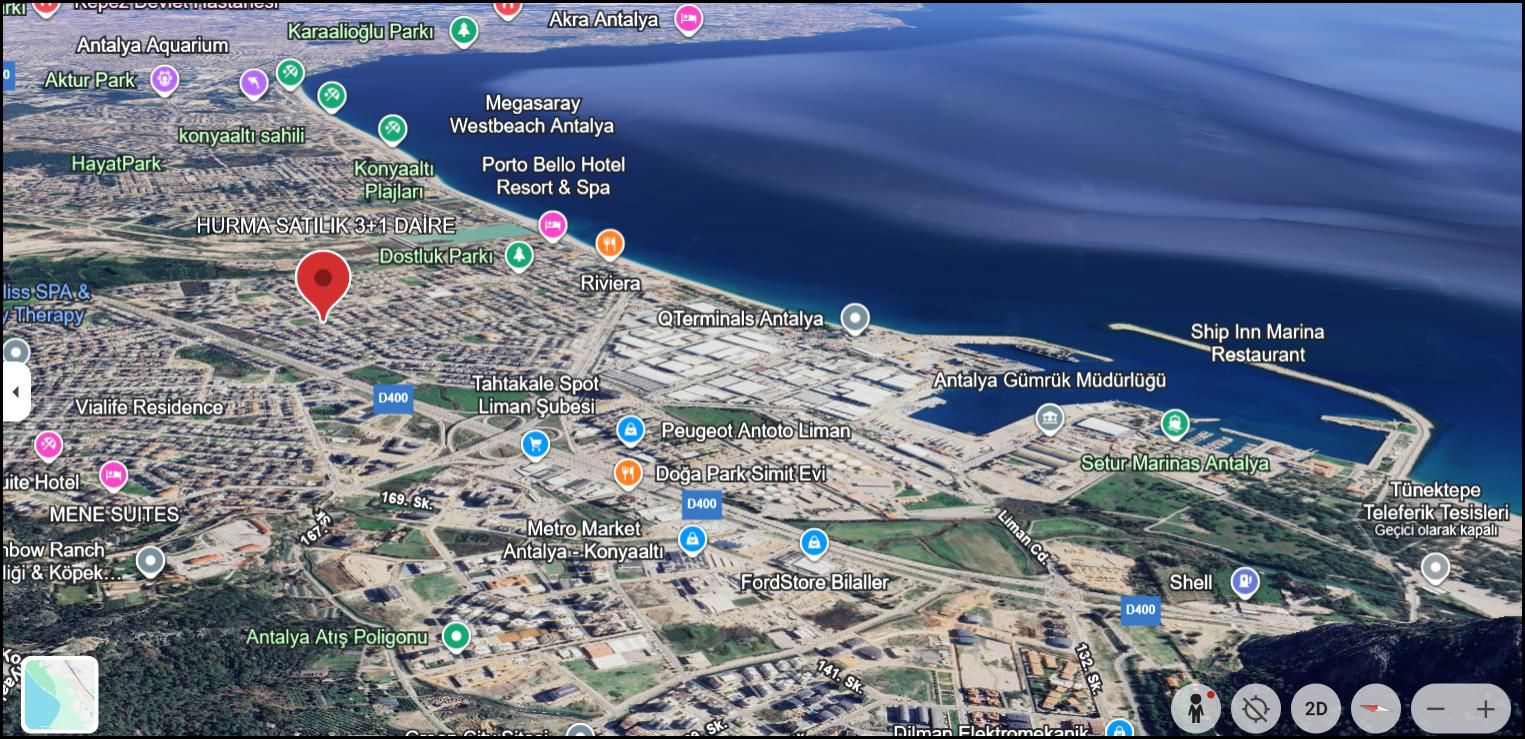Screen dimensions: 1525x739
Task: Click the Dostluk Parkı green park marker
Action: 518,257
